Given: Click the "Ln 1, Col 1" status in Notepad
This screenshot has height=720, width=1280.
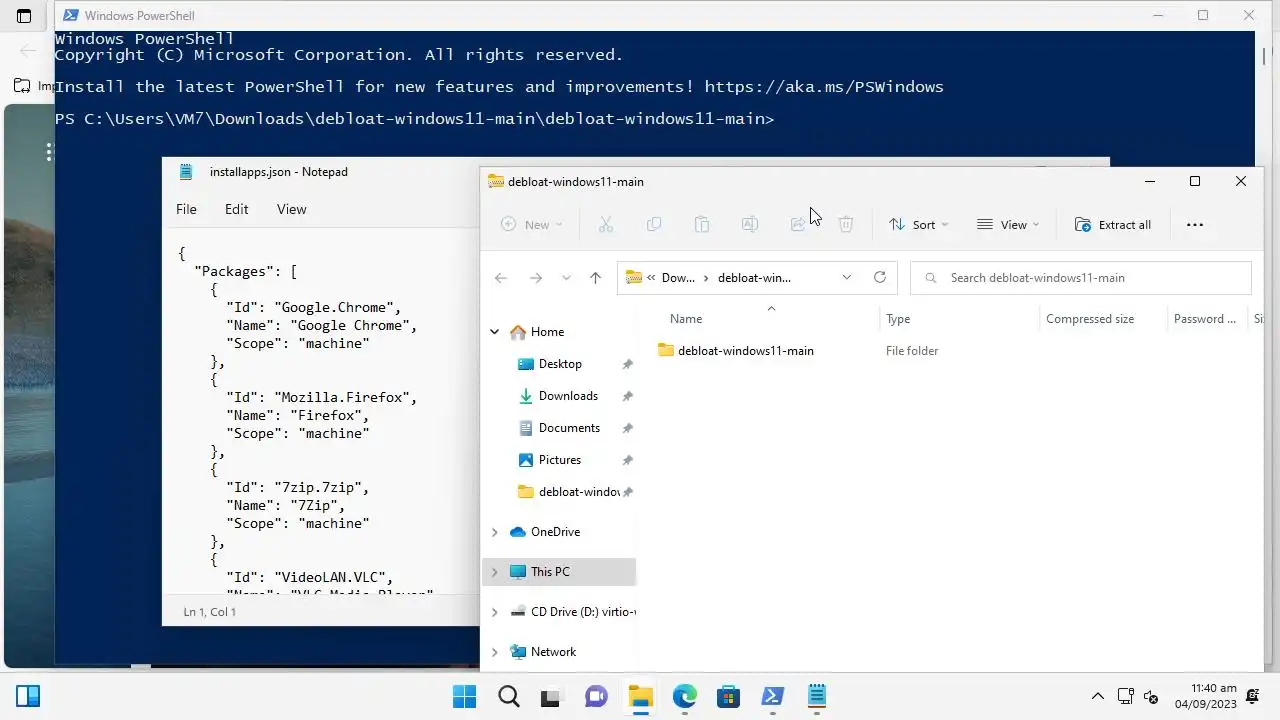Looking at the screenshot, I should (x=210, y=611).
